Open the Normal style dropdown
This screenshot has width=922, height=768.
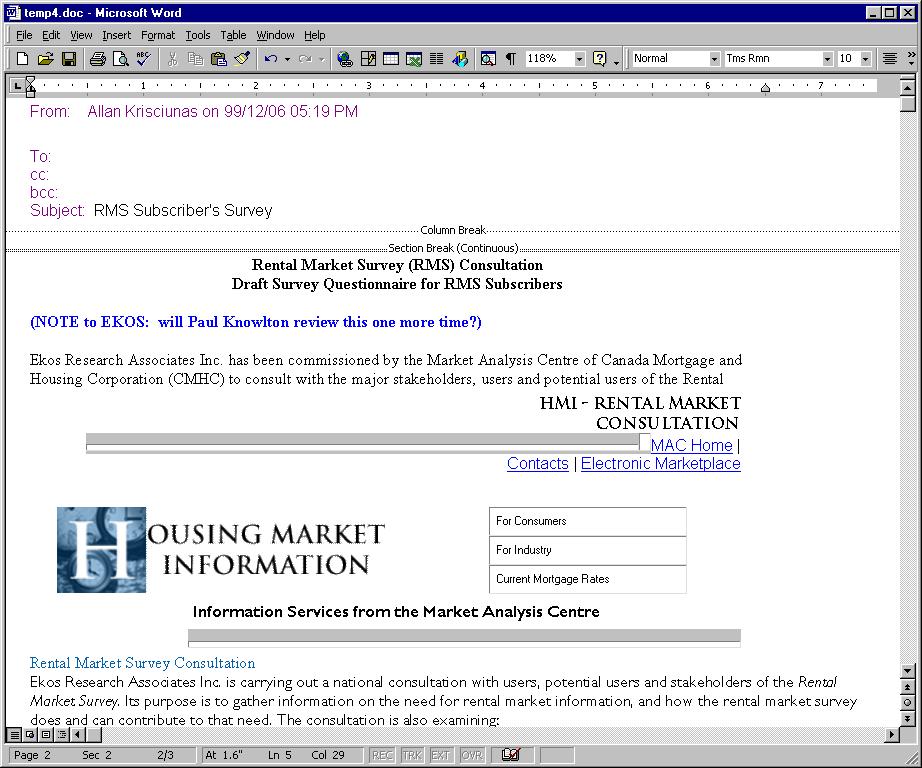[714, 59]
